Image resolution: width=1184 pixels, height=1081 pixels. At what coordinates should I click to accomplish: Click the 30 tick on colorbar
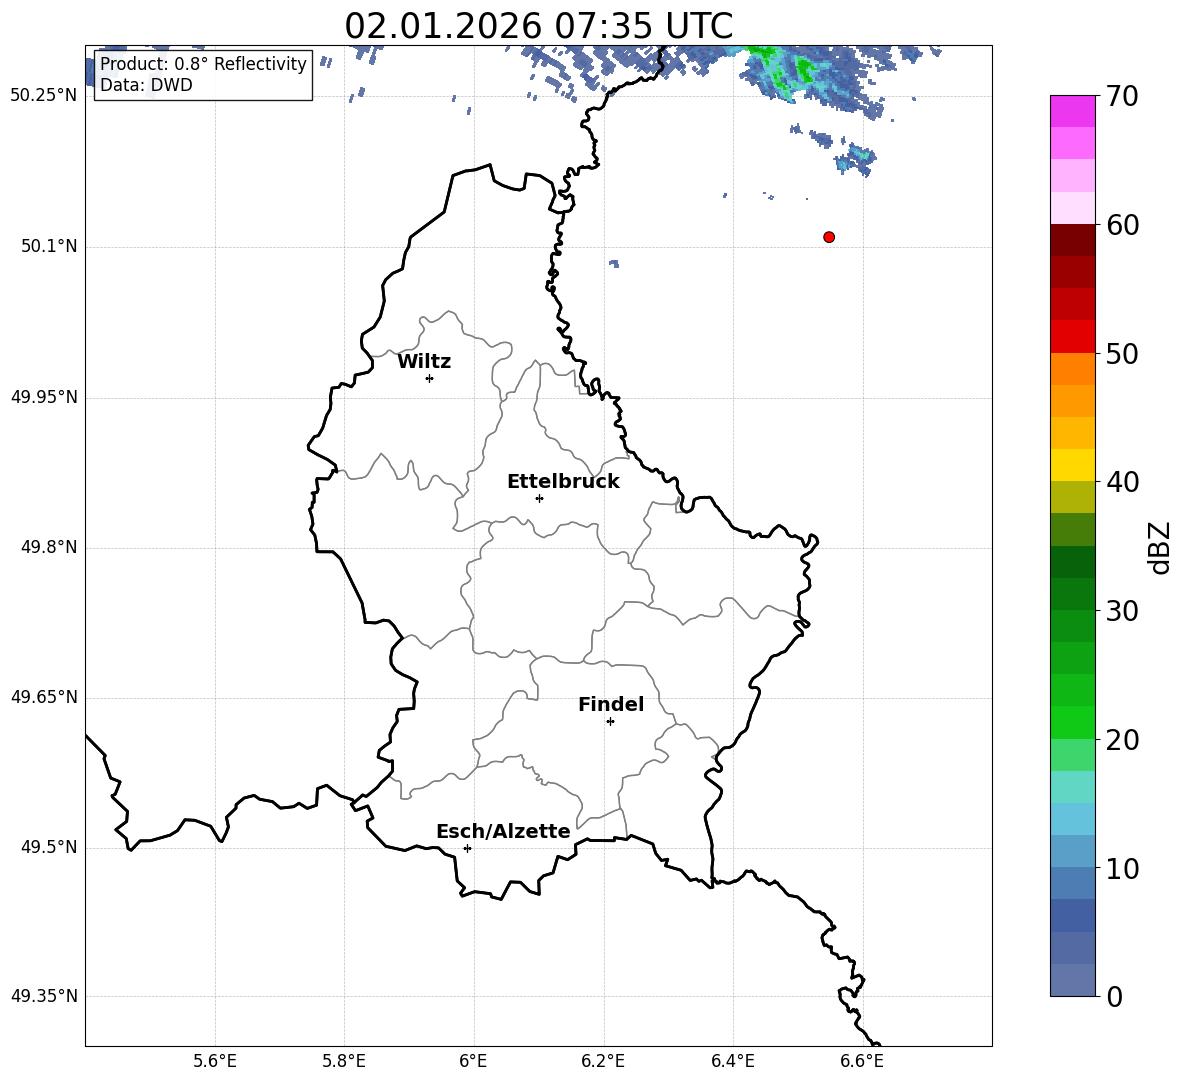coord(1122,610)
